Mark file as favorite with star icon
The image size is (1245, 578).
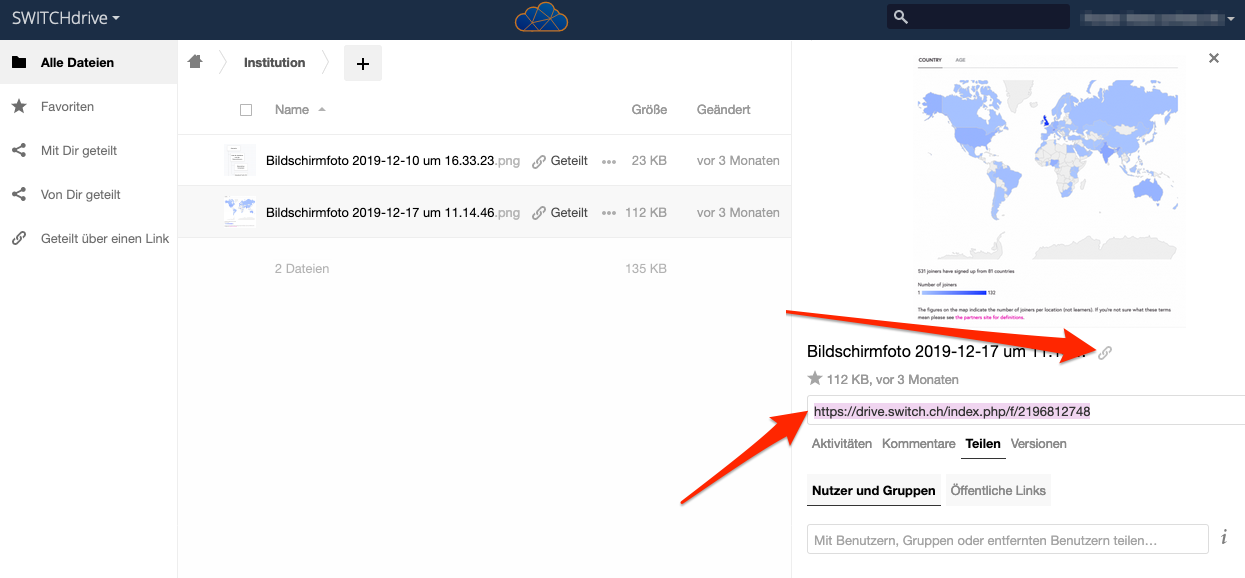tap(815, 379)
